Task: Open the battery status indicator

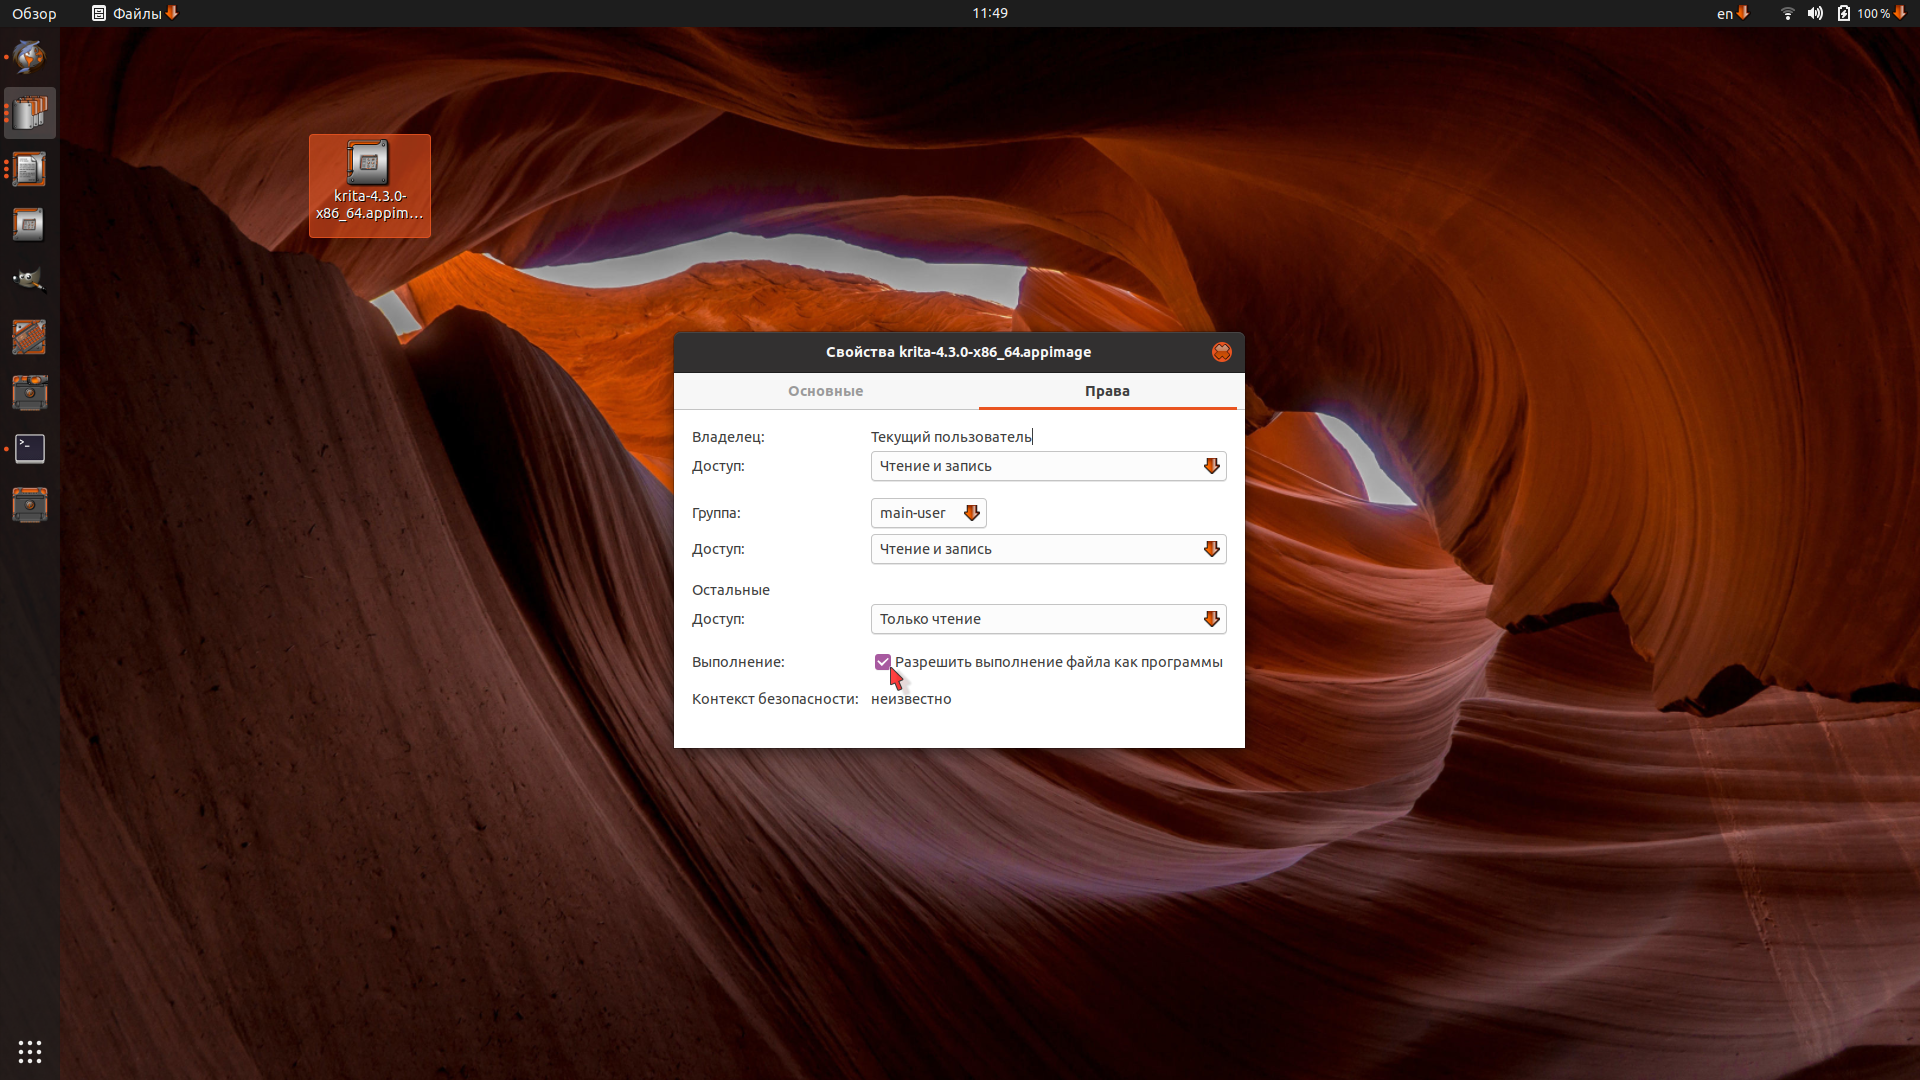Action: click(1871, 13)
